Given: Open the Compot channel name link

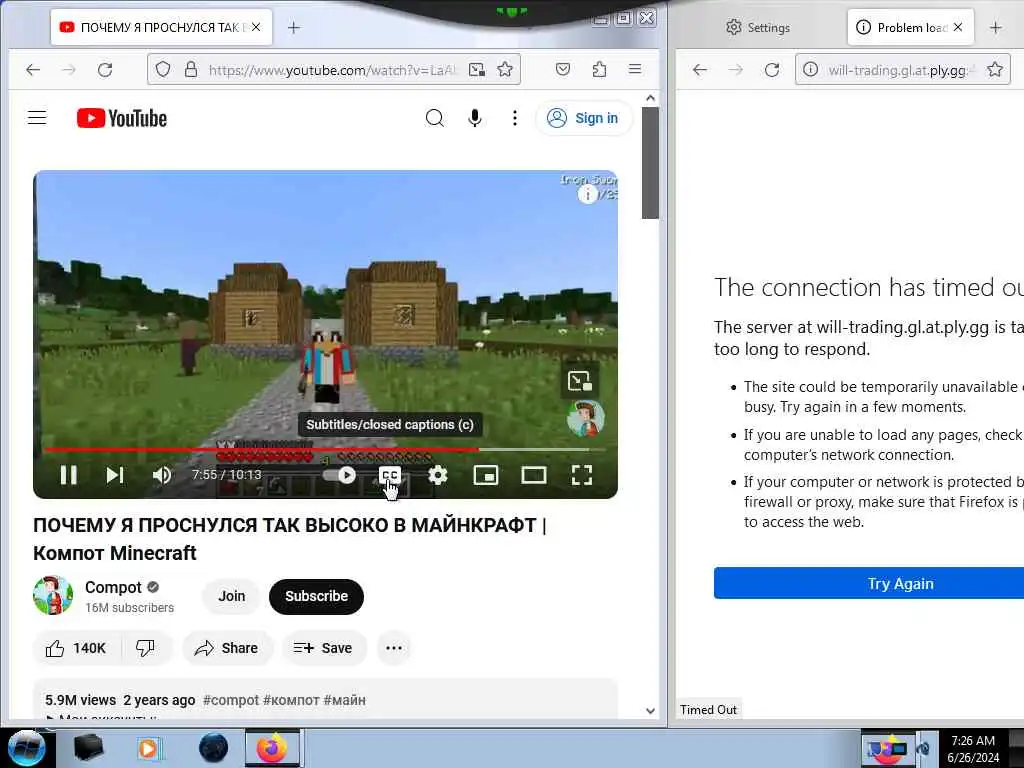Looking at the screenshot, I should 114,587.
